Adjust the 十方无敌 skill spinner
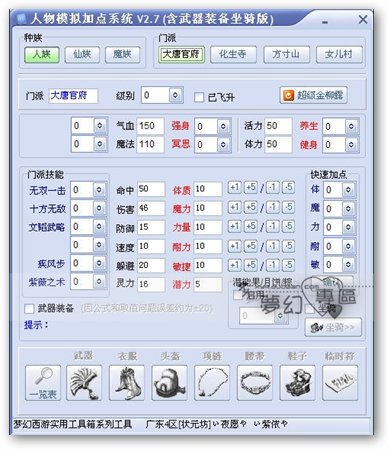This screenshot has height=450, width=389. click(x=99, y=208)
